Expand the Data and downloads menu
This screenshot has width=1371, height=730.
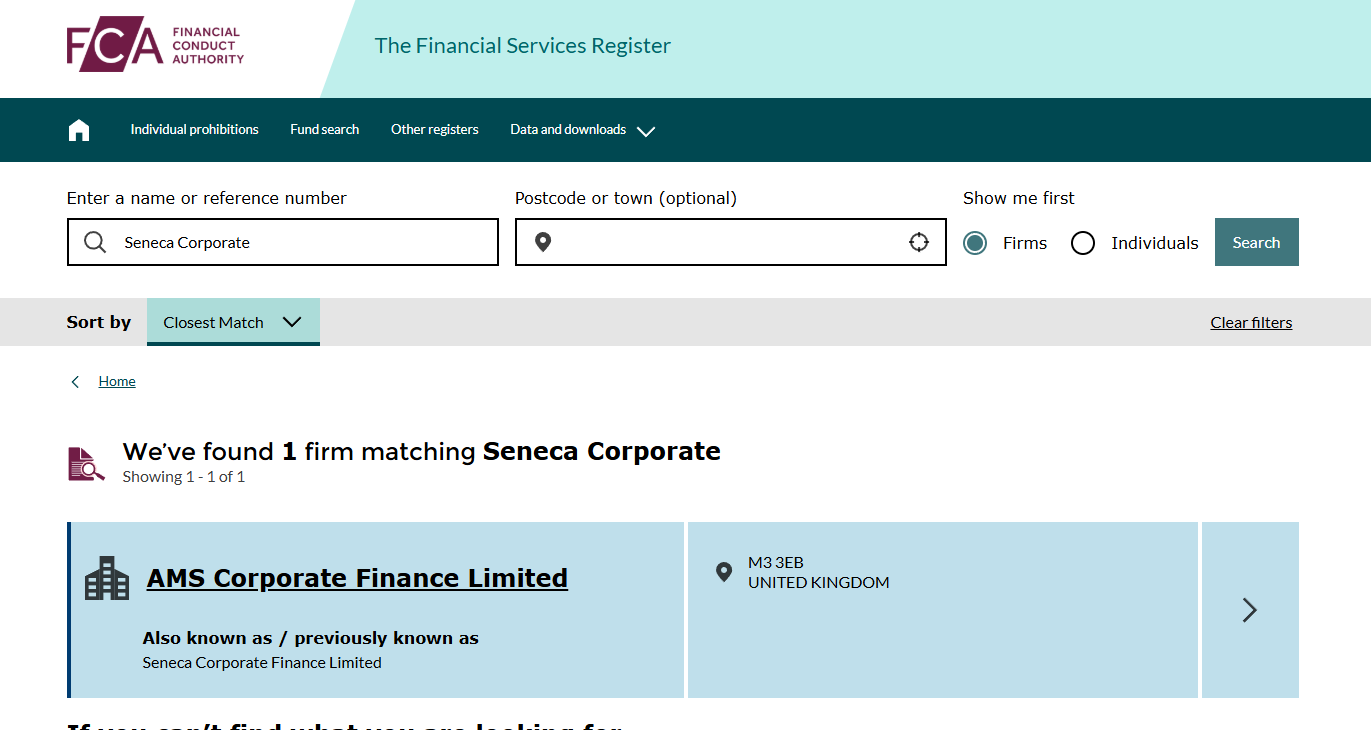[x=582, y=130]
